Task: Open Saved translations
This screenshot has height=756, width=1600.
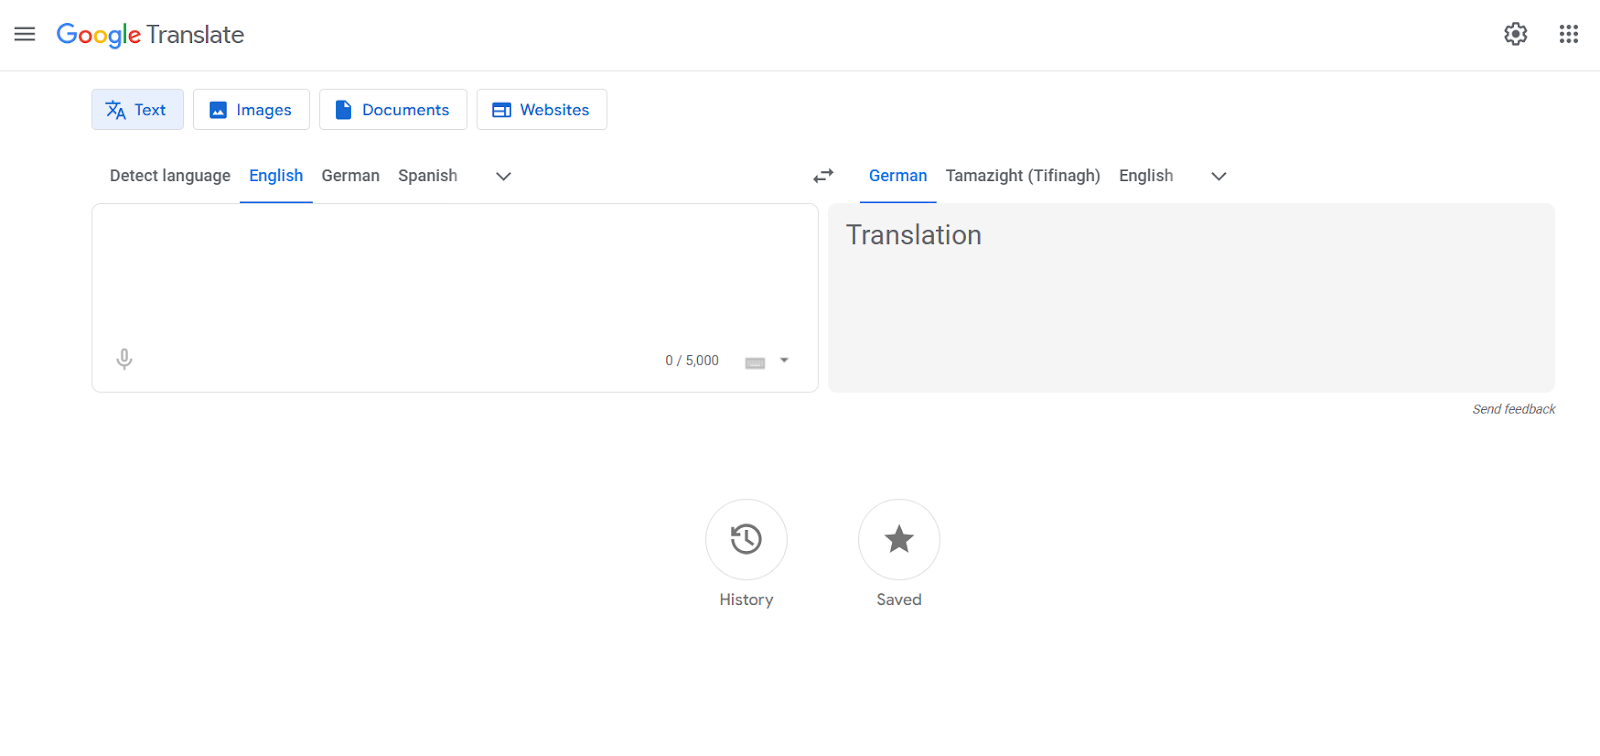Action: (x=899, y=540)
